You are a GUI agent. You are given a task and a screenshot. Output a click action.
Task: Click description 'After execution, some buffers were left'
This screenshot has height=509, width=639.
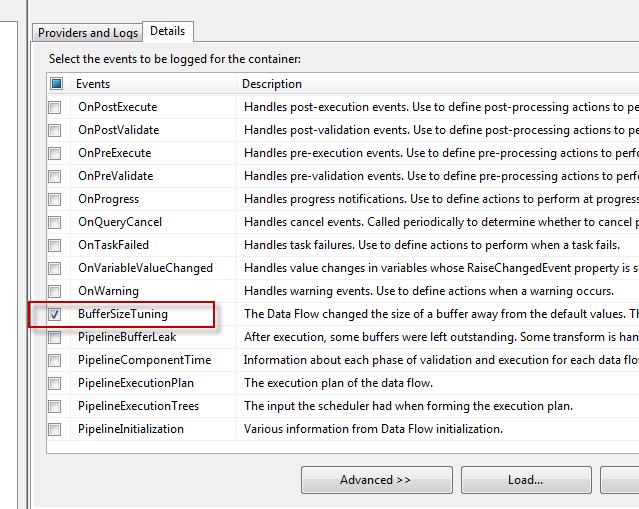441,337
